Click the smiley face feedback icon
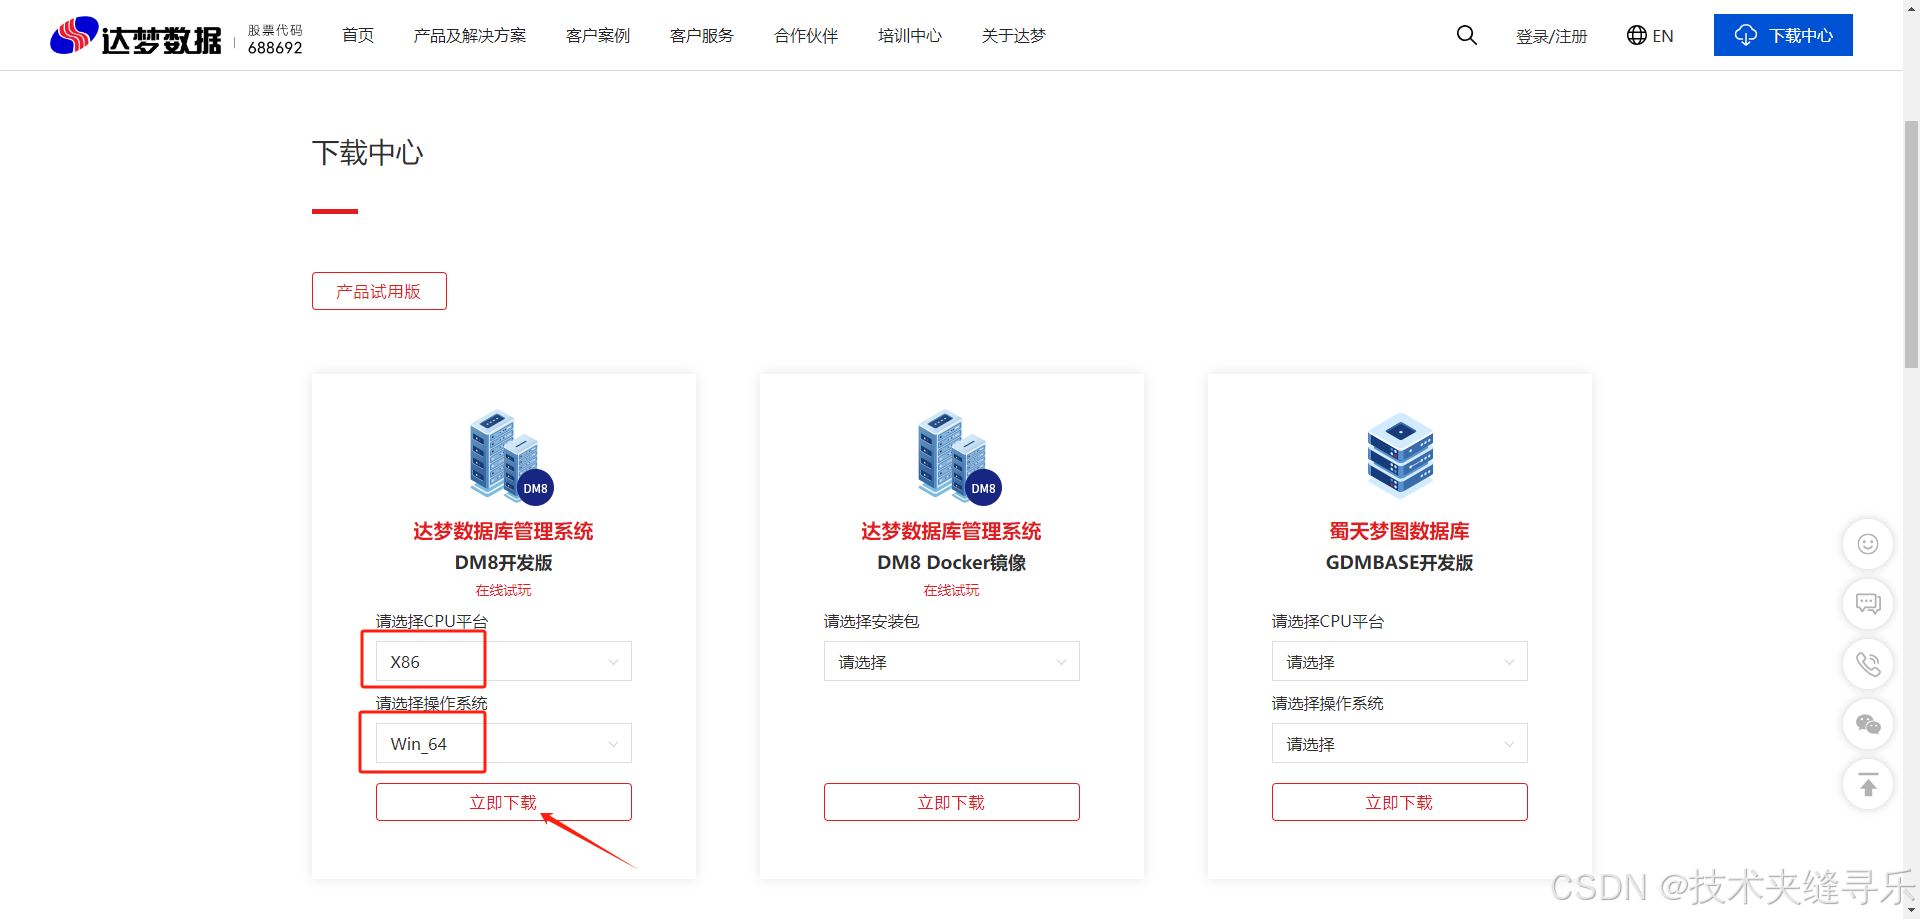 pos(1867,544)
